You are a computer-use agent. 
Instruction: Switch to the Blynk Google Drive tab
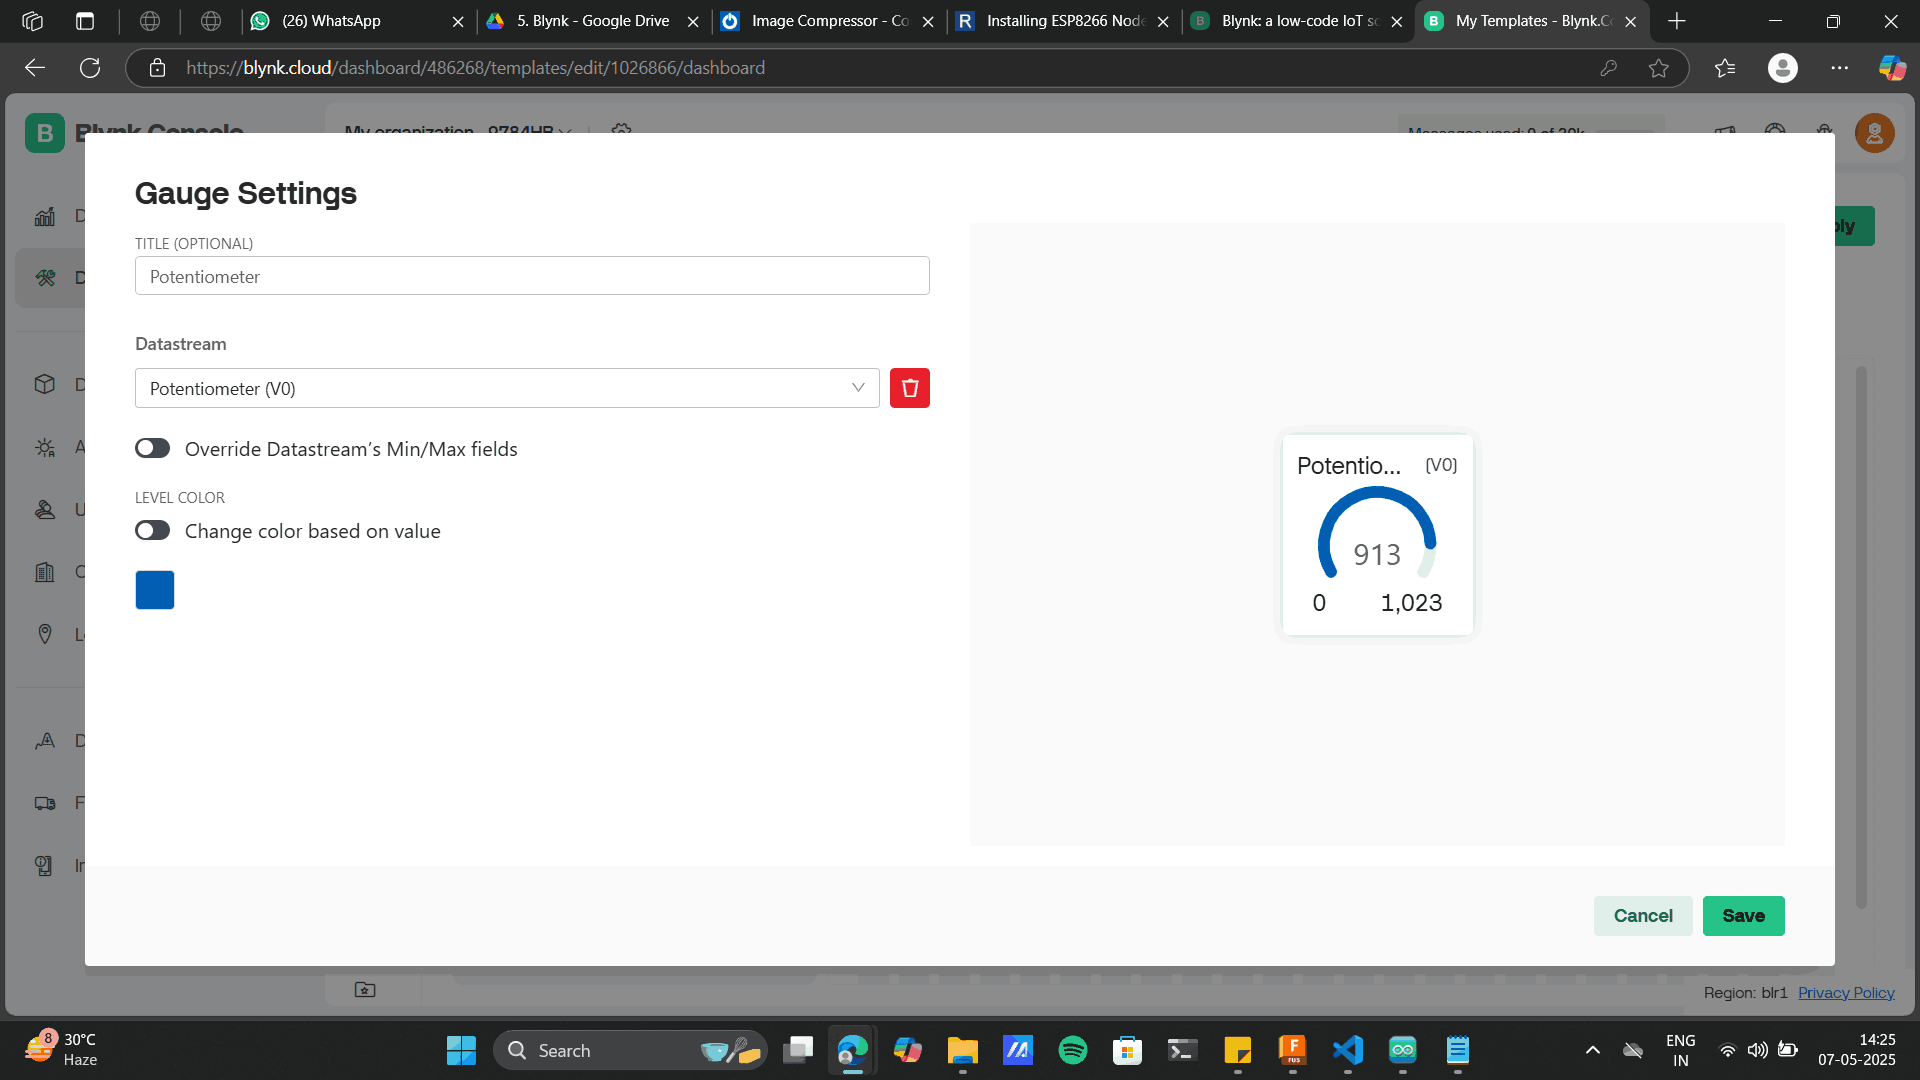tap(591, 21)
